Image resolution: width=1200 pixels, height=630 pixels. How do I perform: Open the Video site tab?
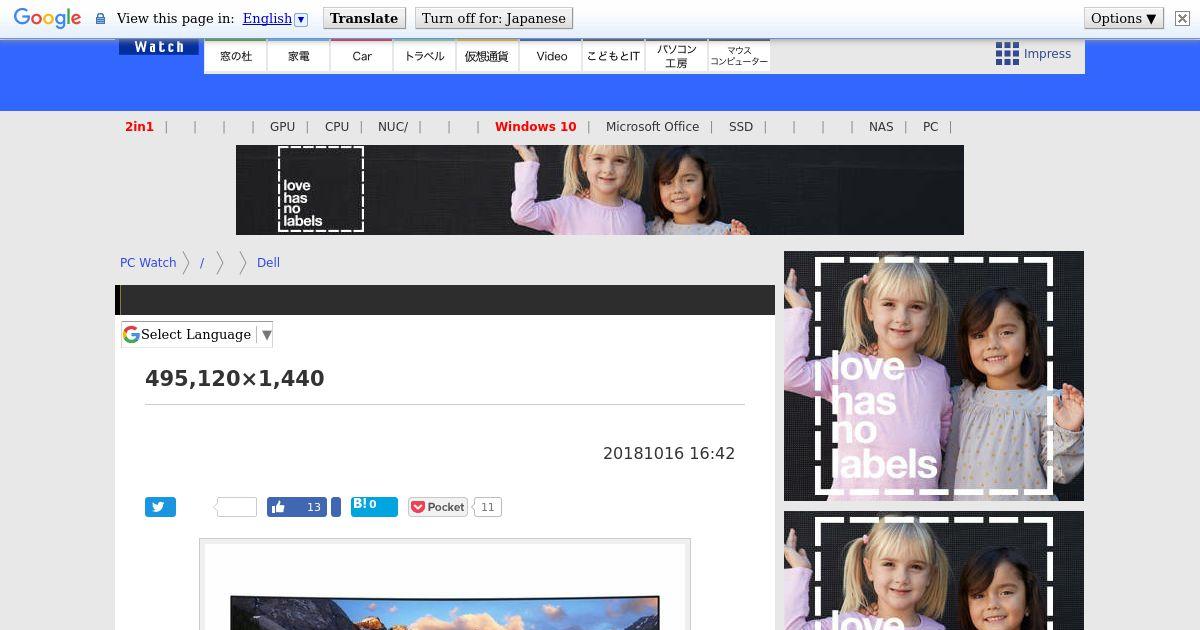(551, 56)
